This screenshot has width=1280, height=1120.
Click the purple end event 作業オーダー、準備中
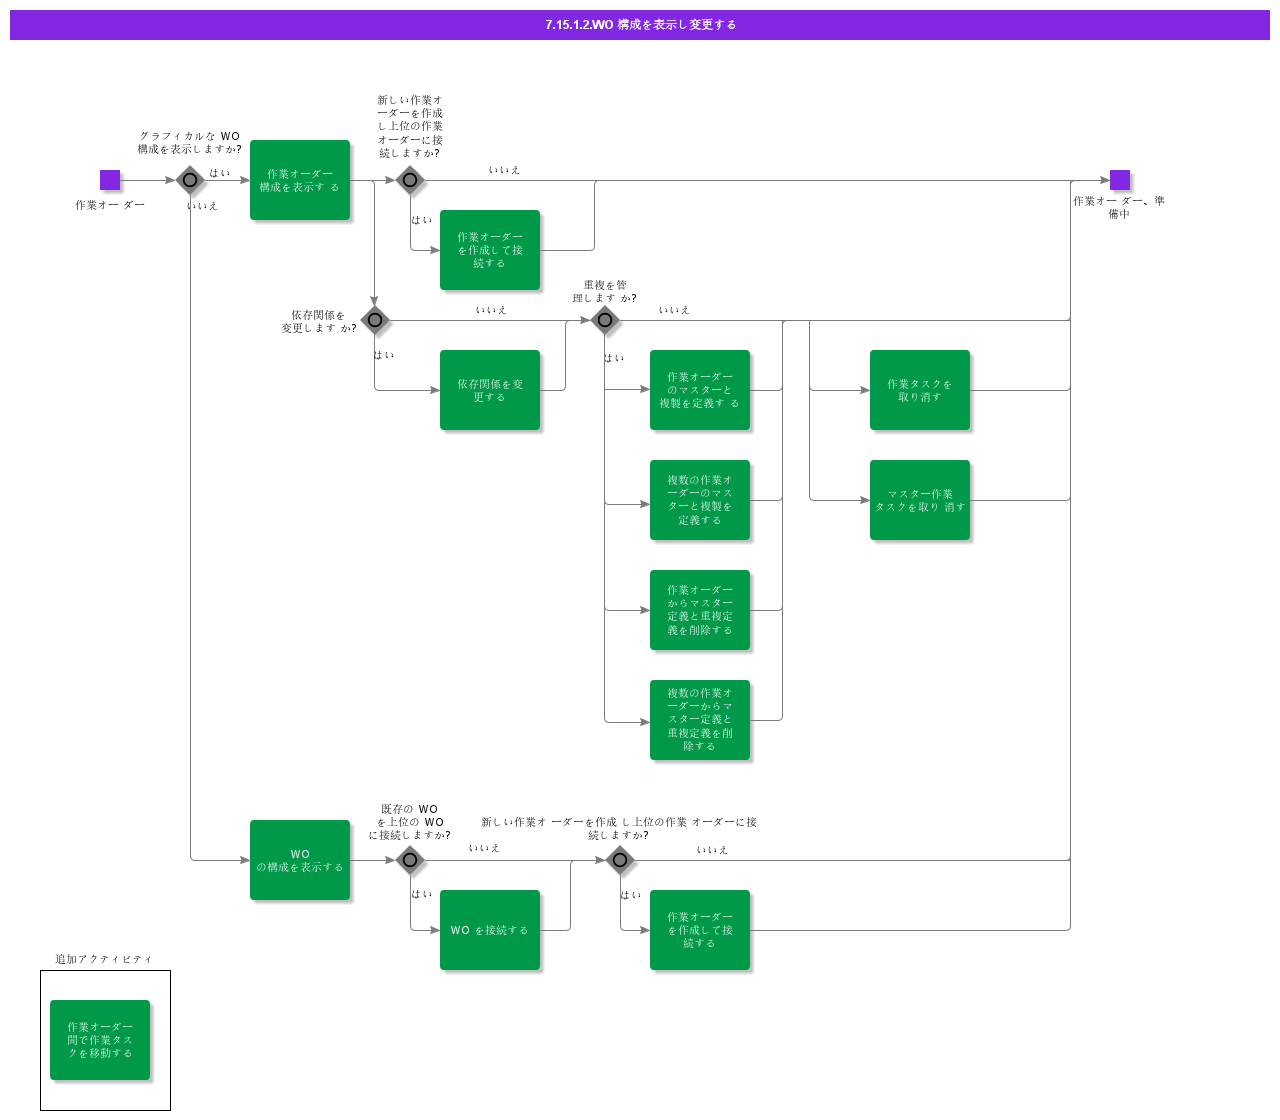pyautogui.click(x=1120, y=180)
